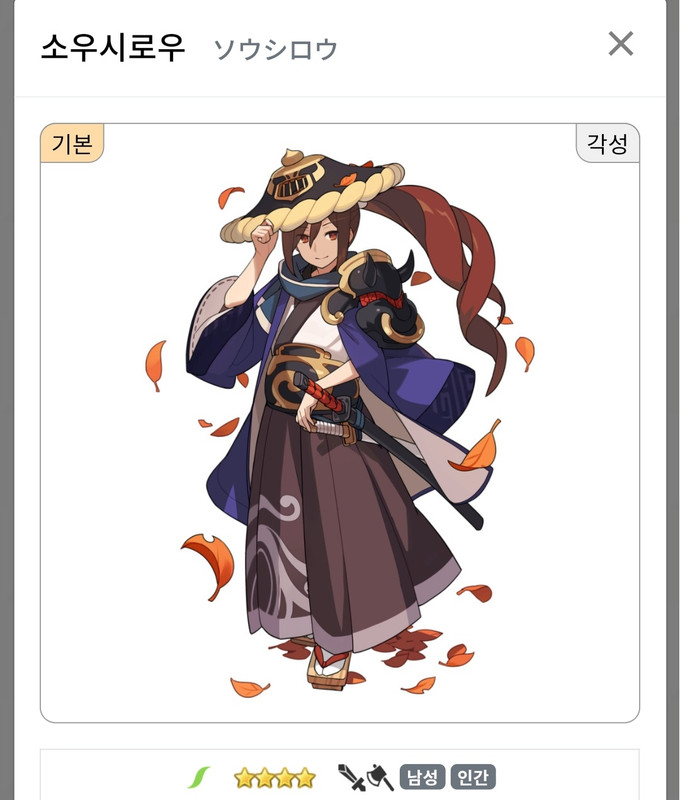
Task: Switch to the 각성 artwork tab
Action: [607, 143]
